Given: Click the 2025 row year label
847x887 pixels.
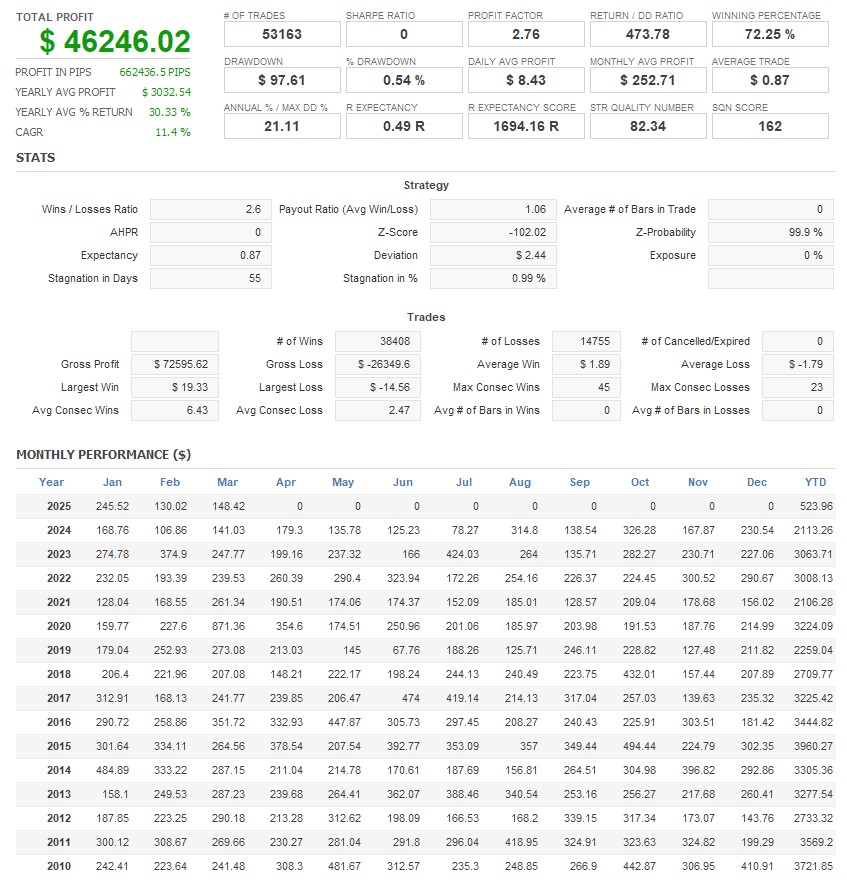Looking at the screenshot, I should (x=59, y=506).
